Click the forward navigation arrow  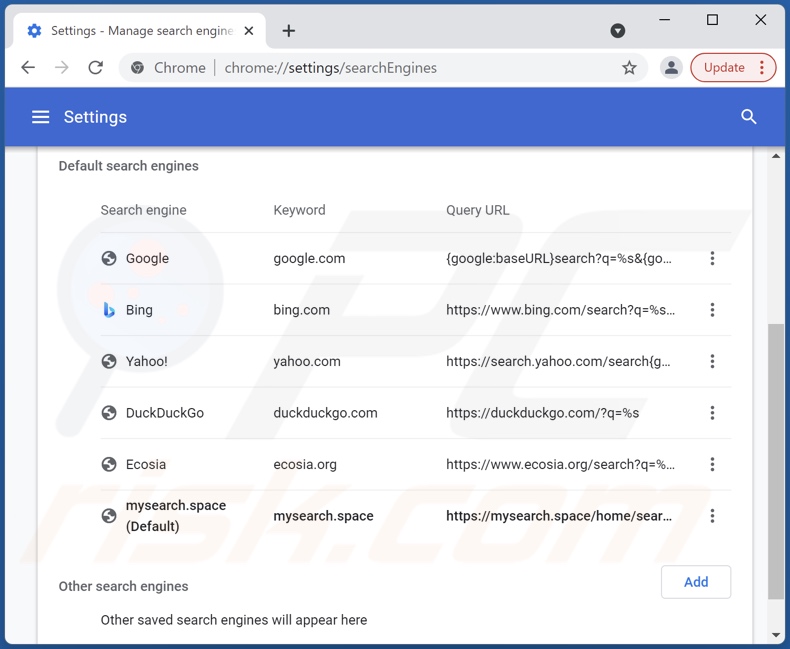(x=61, y=68)
